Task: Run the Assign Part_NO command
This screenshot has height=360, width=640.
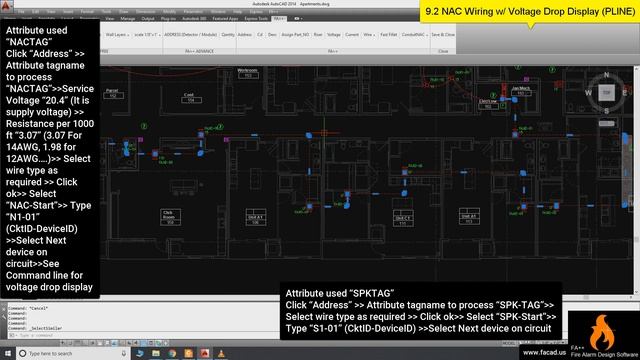Action: 296,35
